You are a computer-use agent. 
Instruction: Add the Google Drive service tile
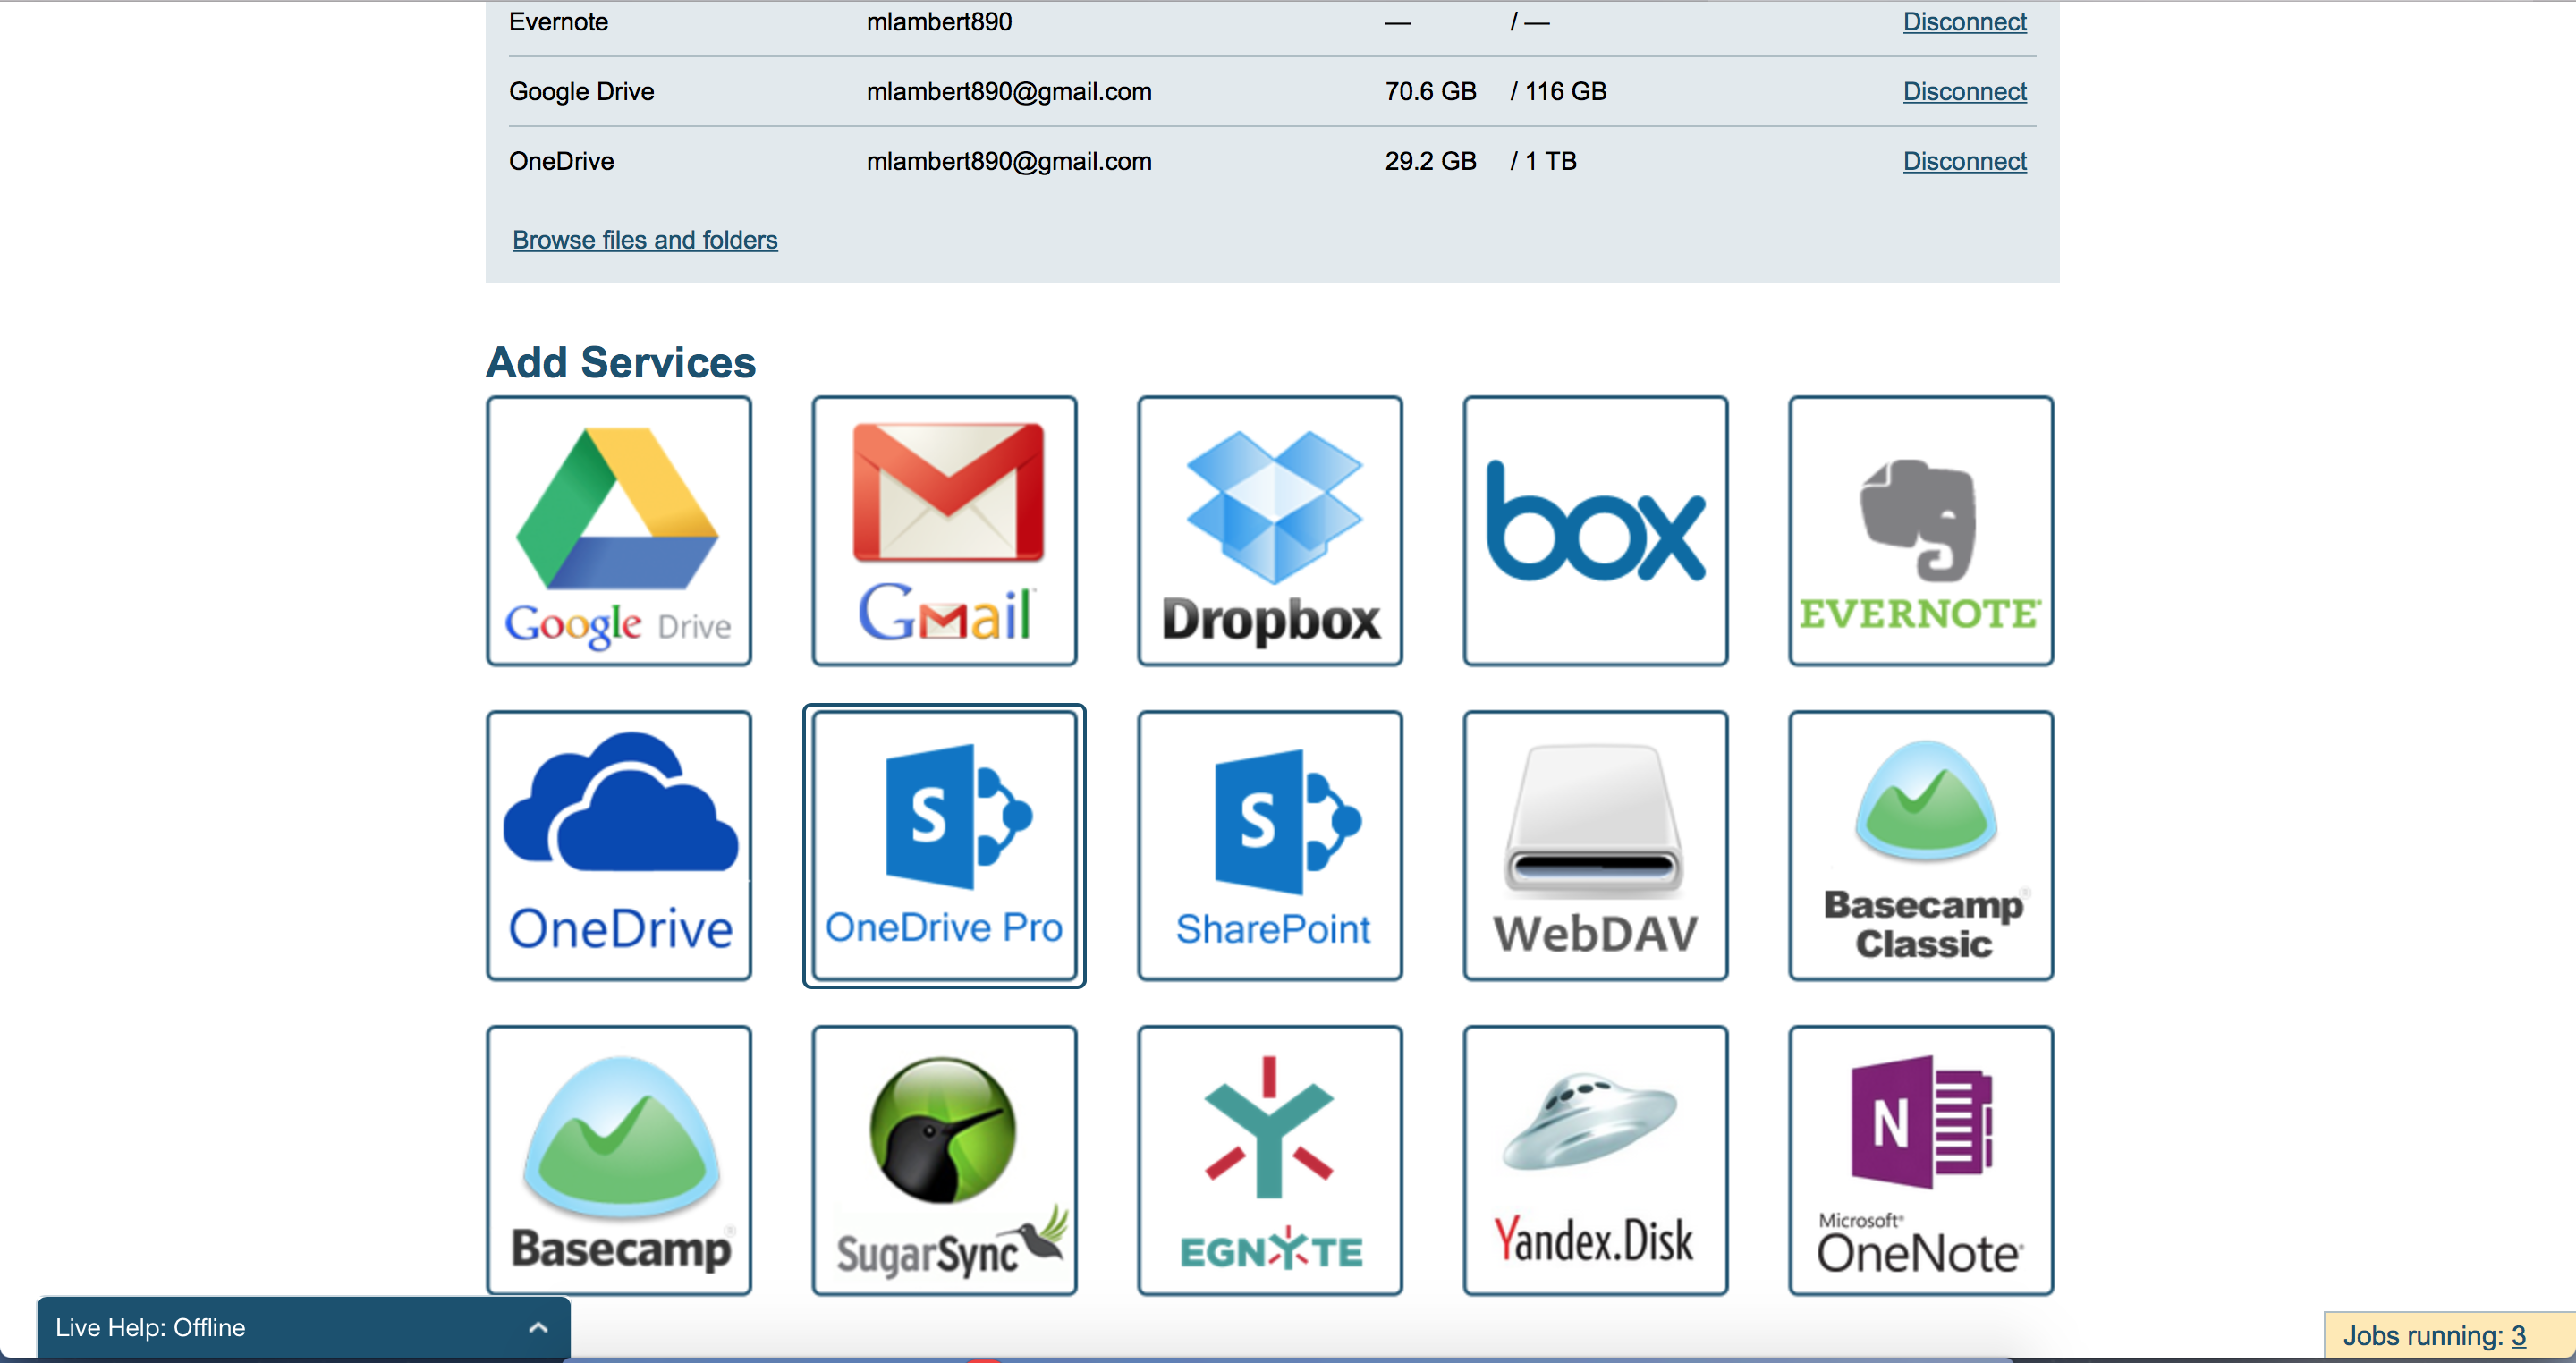coord(618,531)
